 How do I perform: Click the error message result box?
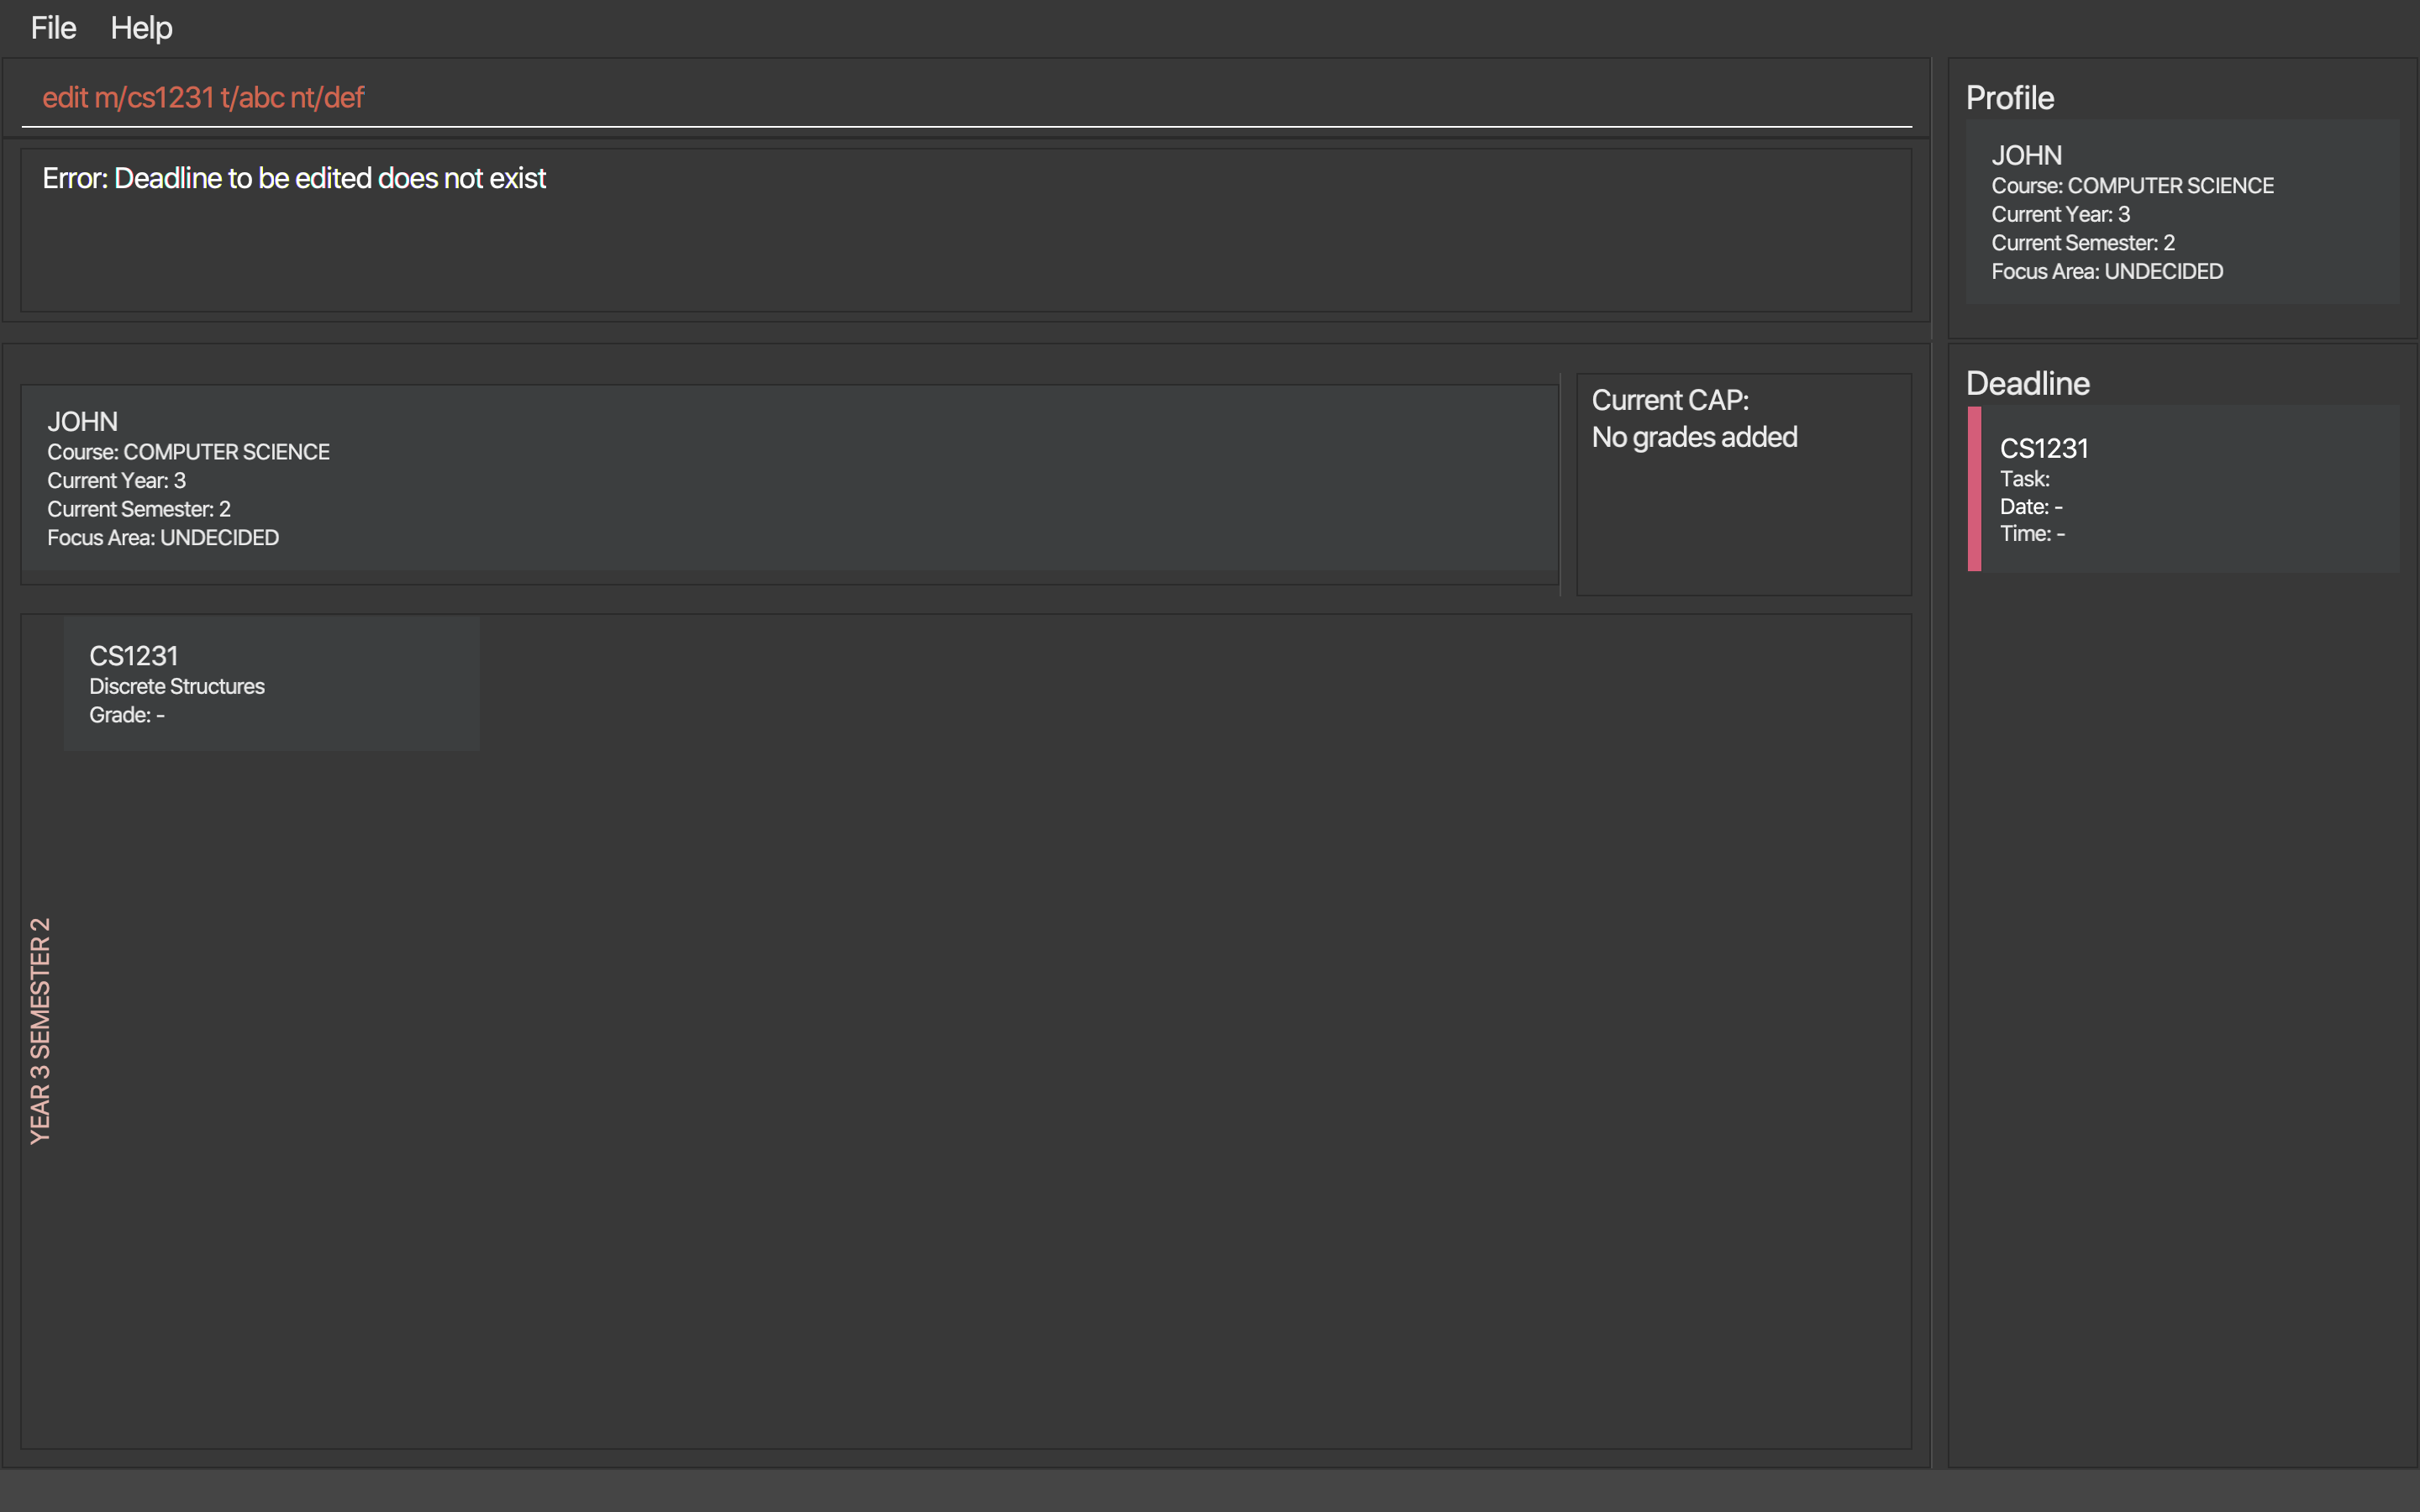tap(965, 230)
